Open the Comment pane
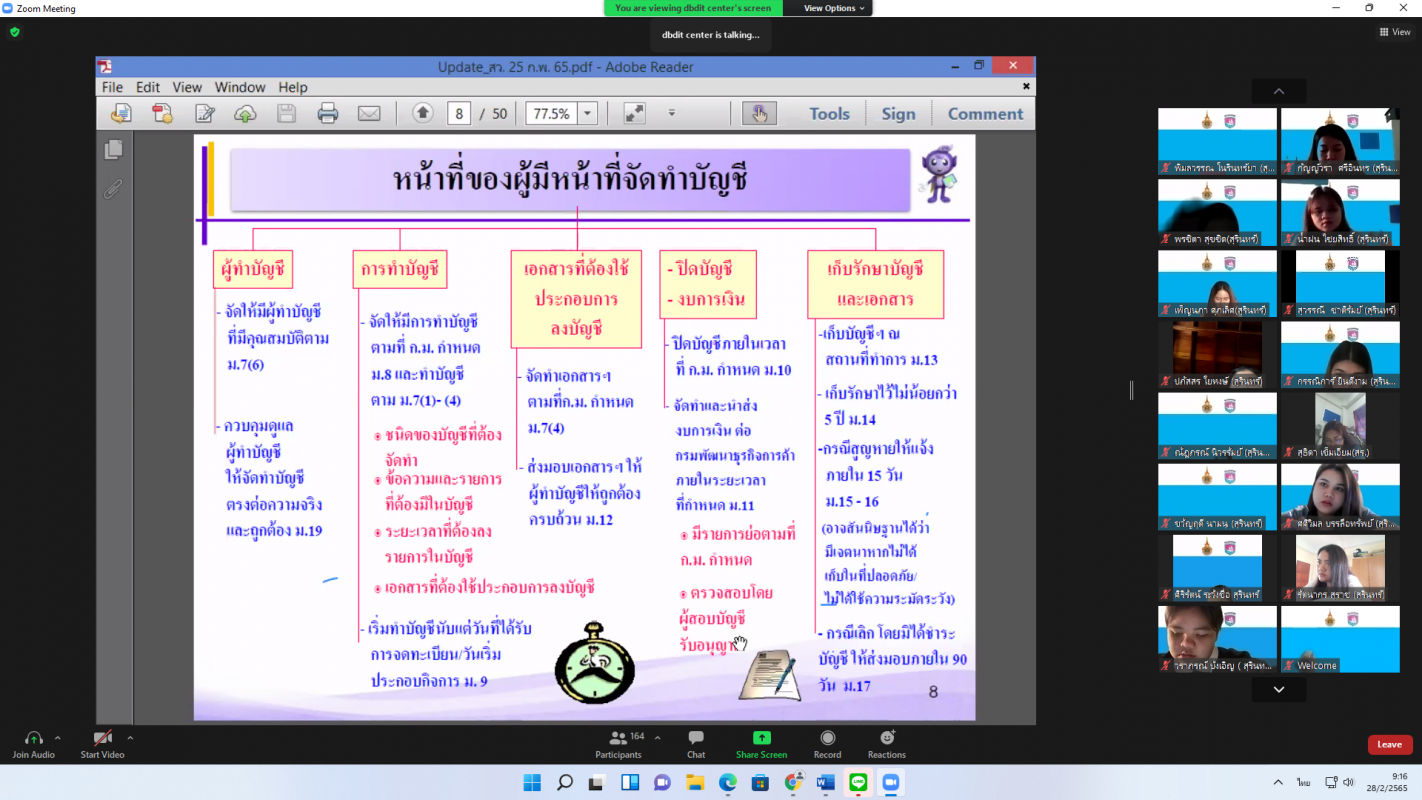Image resolution: width=1422 pixels, height=800 pixels. pos(985,114)
